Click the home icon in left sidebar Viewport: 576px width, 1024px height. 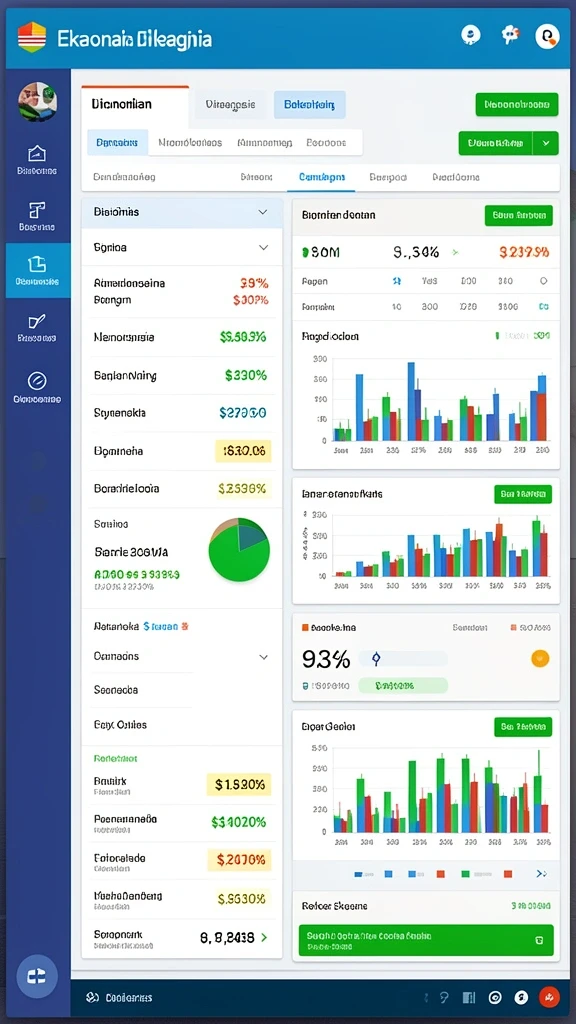[x=37, y=153]
